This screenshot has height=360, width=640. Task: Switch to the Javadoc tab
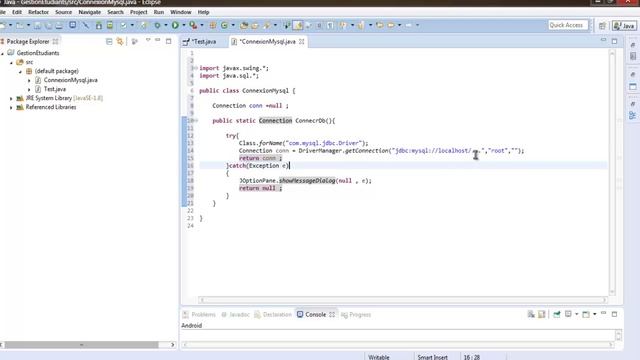click(x=235, y=314)
